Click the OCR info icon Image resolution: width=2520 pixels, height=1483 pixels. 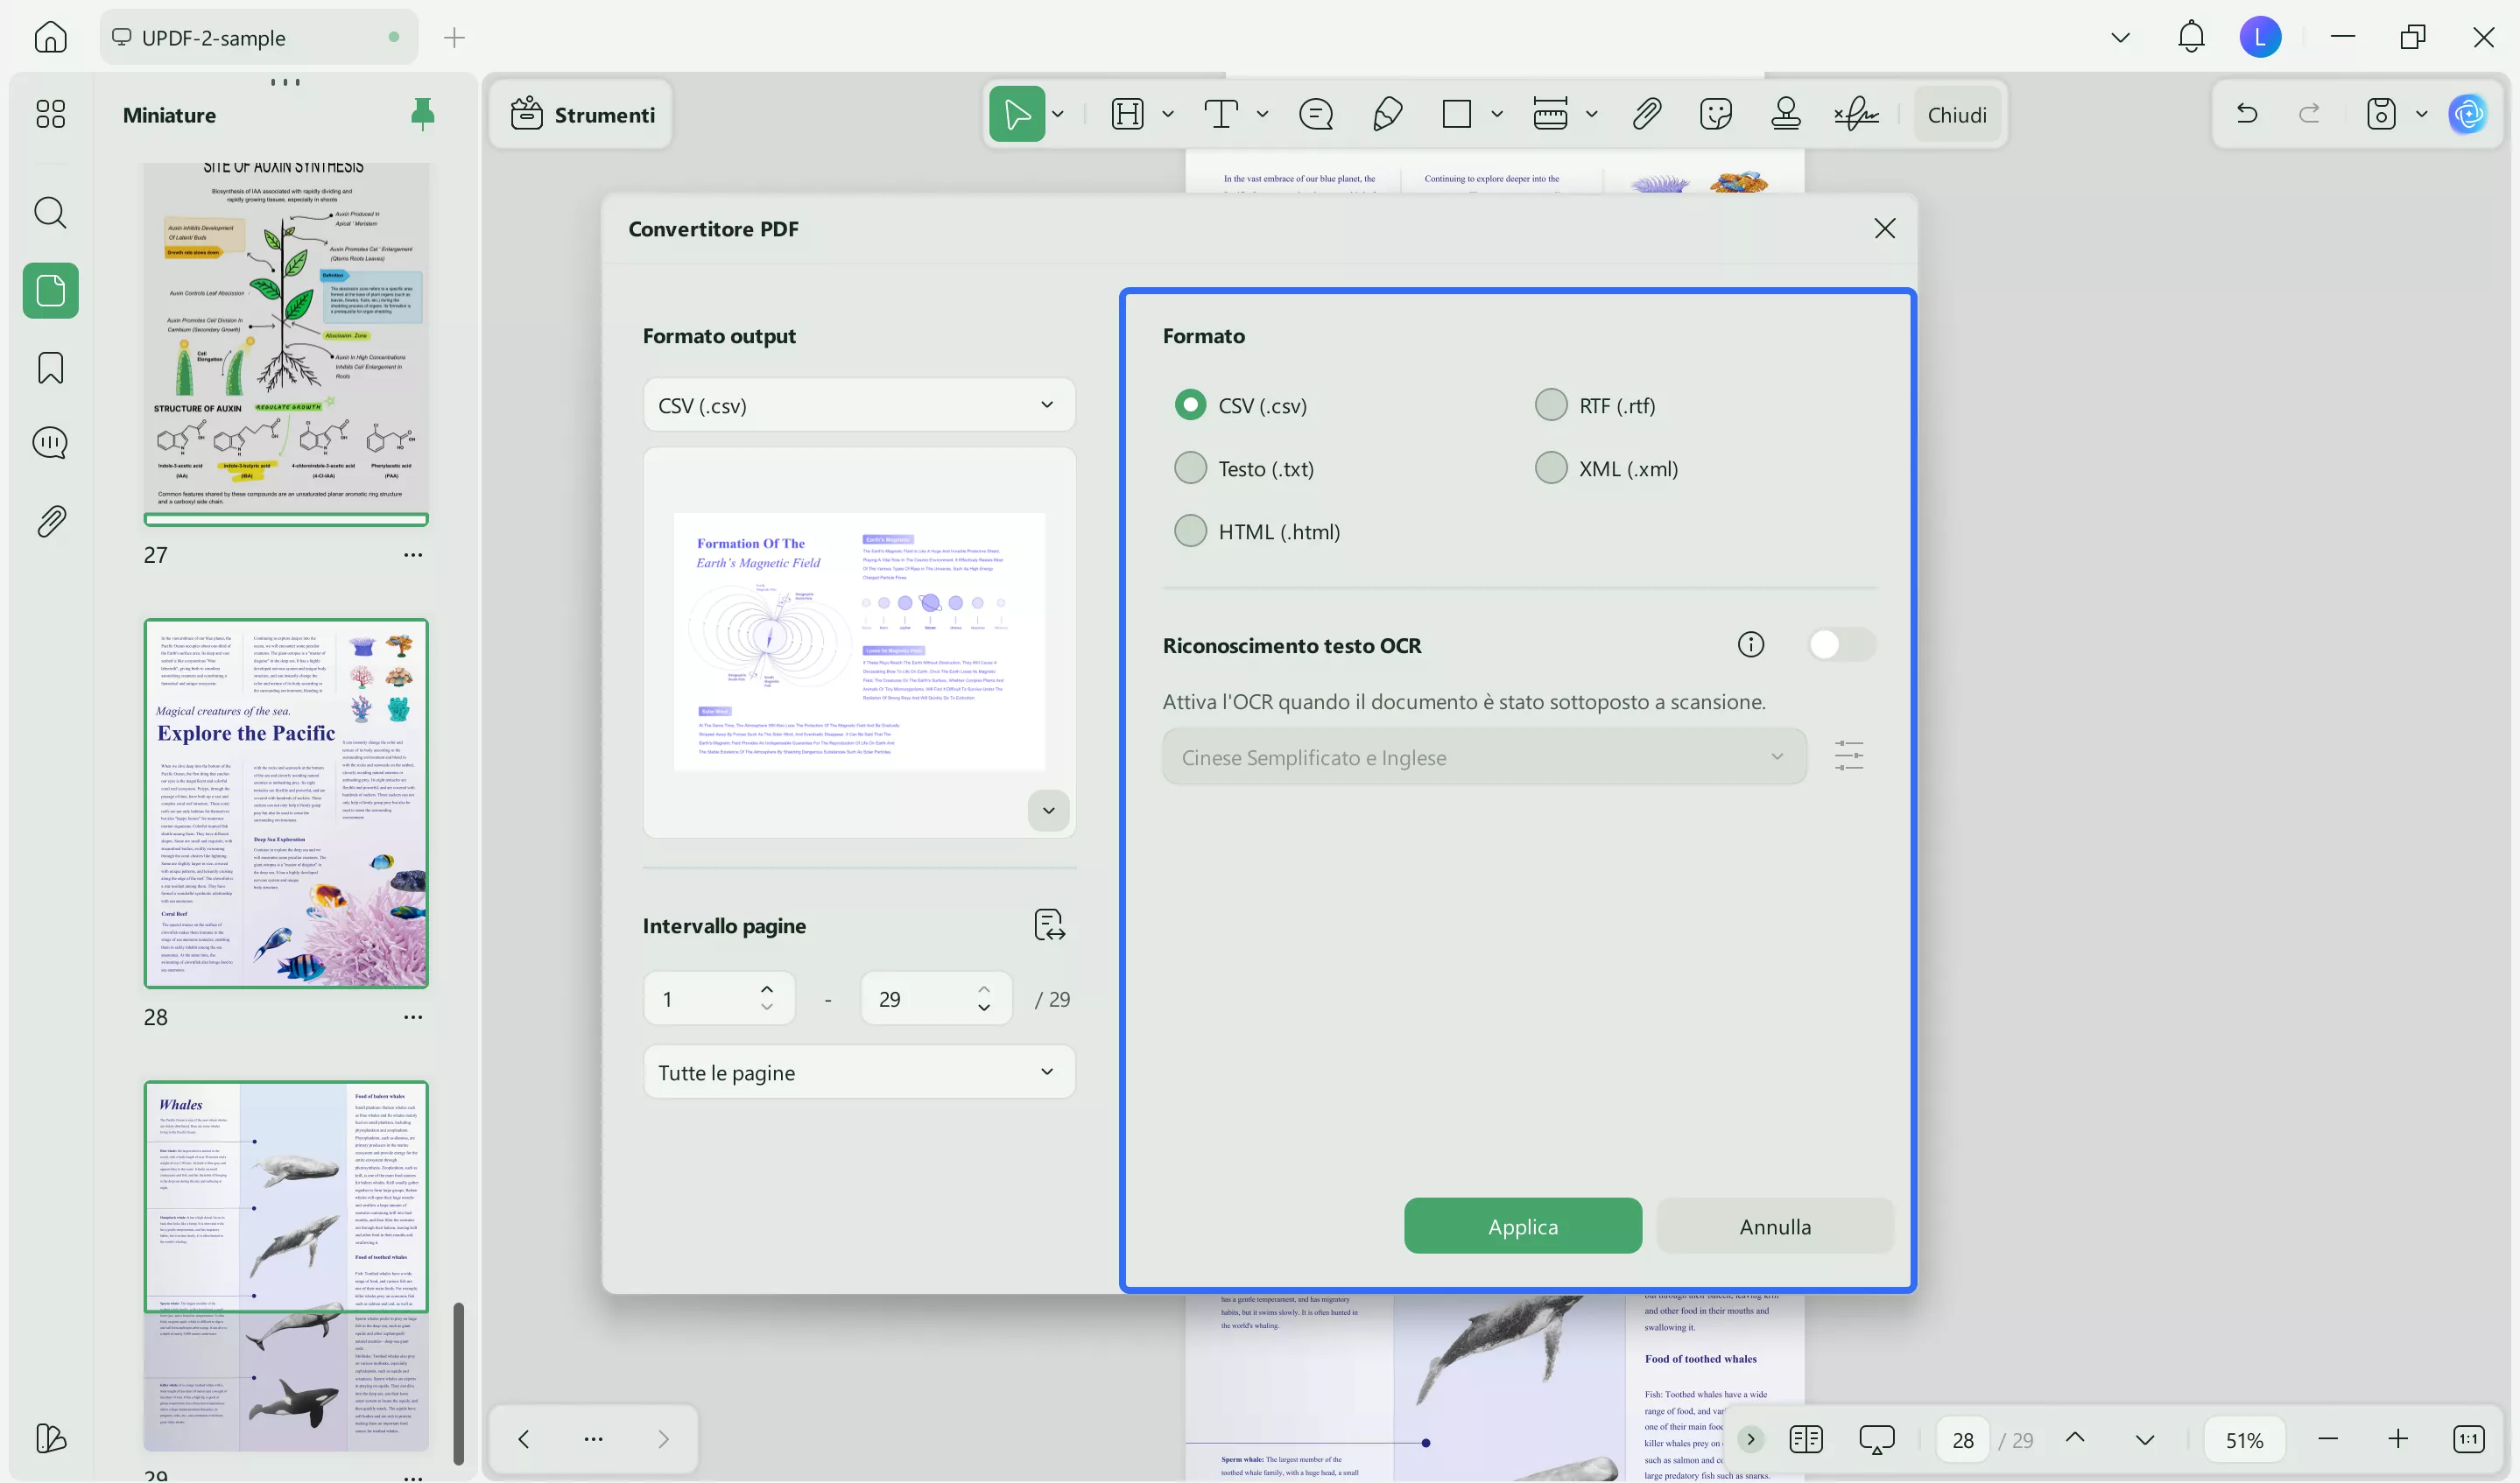click(1750, 645)
